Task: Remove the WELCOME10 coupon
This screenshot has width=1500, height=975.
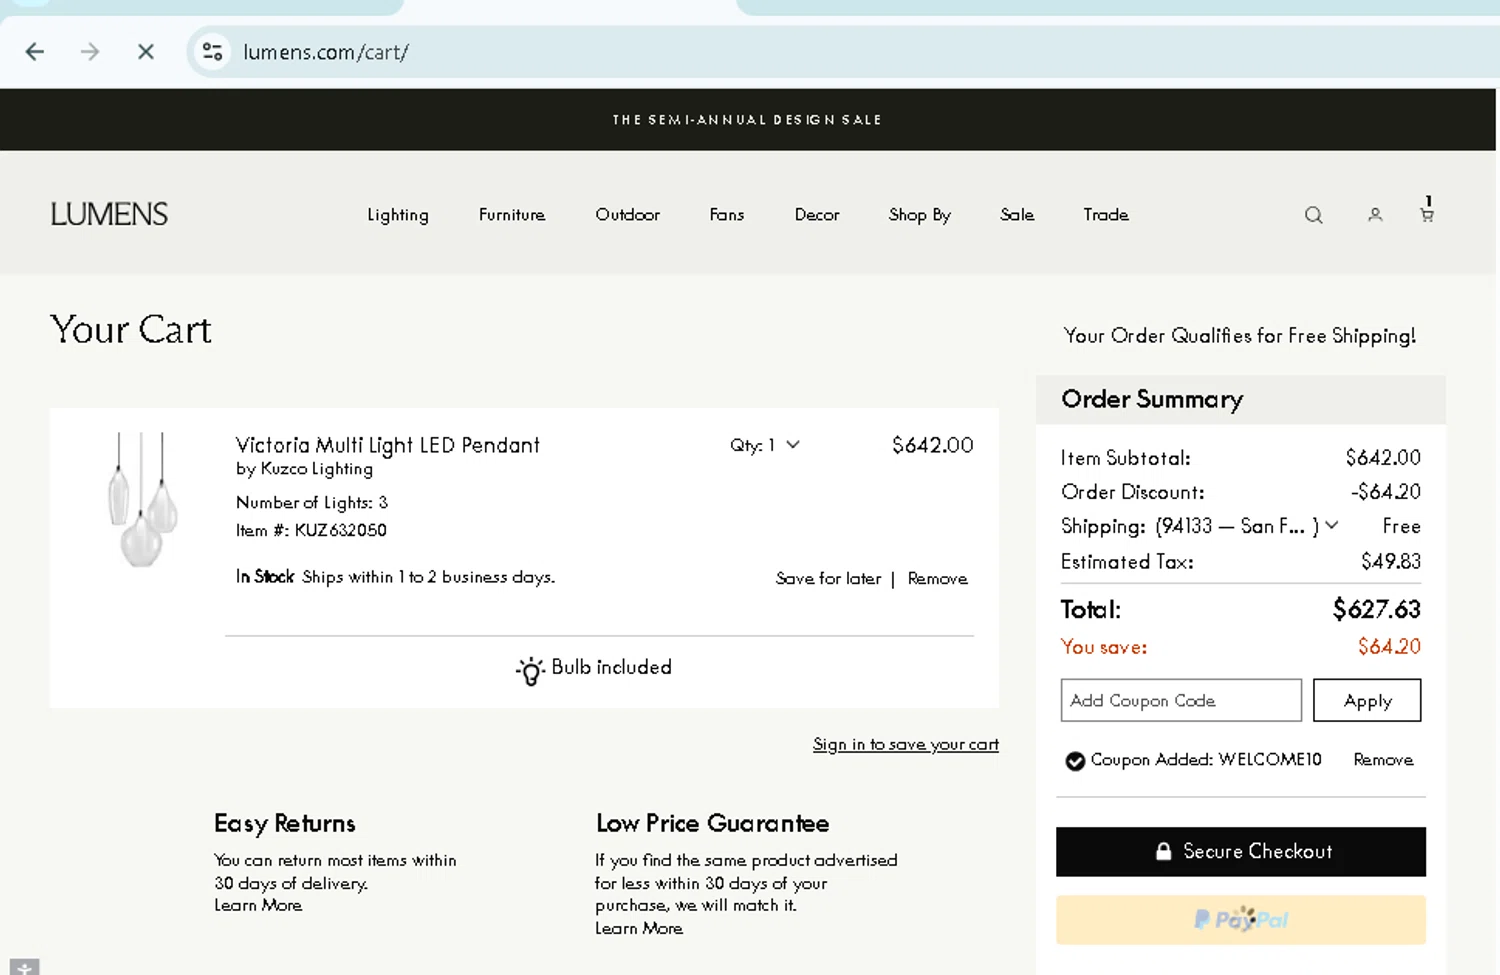Action: (1383, 760)
